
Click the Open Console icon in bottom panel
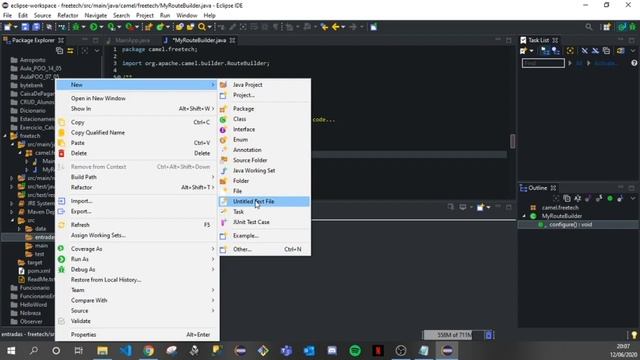[480, 207]
